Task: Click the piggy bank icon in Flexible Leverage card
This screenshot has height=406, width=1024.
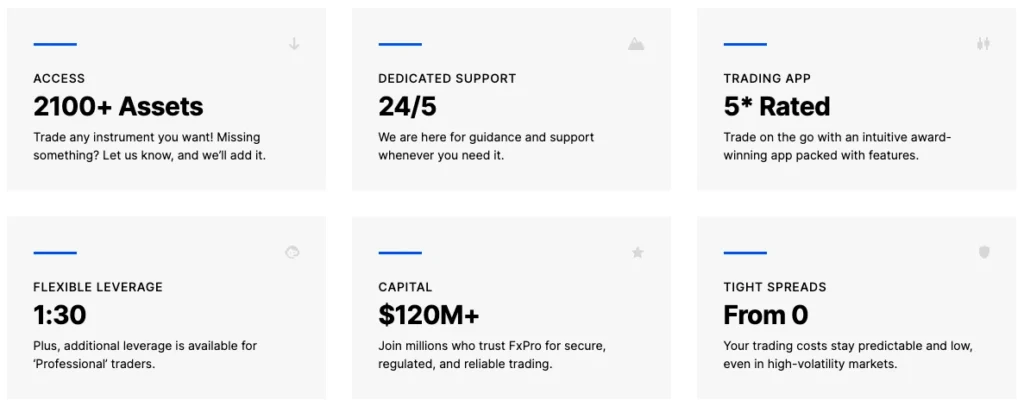Action: pos(292,253)
